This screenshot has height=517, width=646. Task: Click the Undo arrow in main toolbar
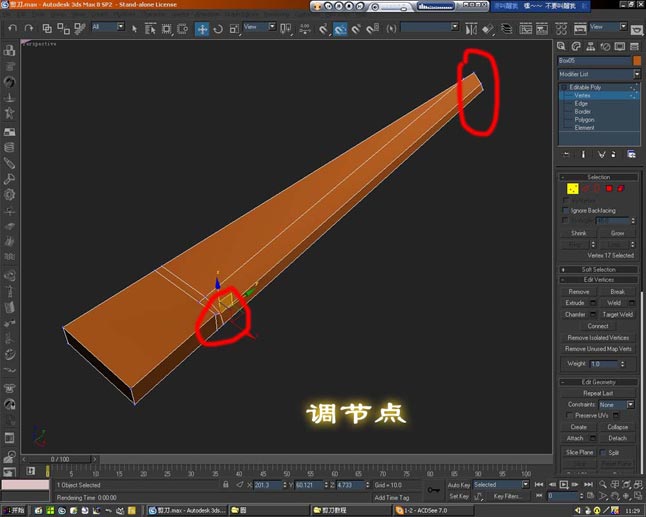[x=12, y=28]
